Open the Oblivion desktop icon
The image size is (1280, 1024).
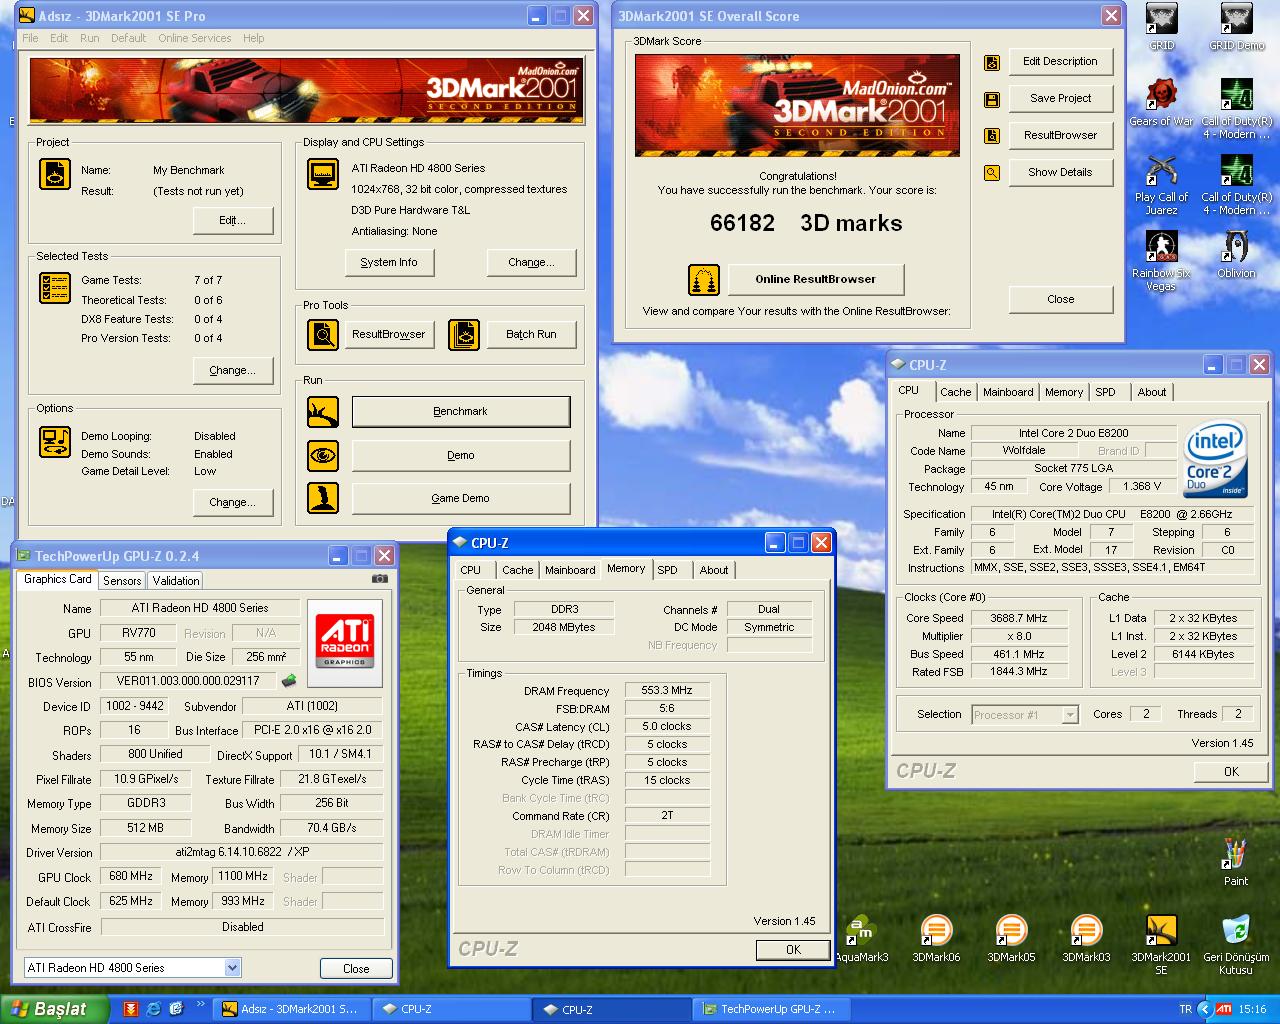(1236, 255)
